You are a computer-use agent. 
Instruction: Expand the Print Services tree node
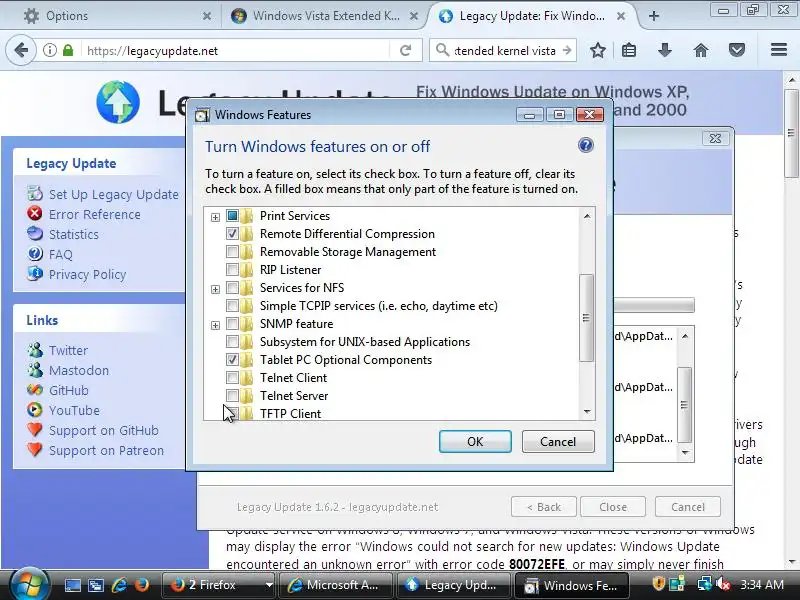[215, 217]
